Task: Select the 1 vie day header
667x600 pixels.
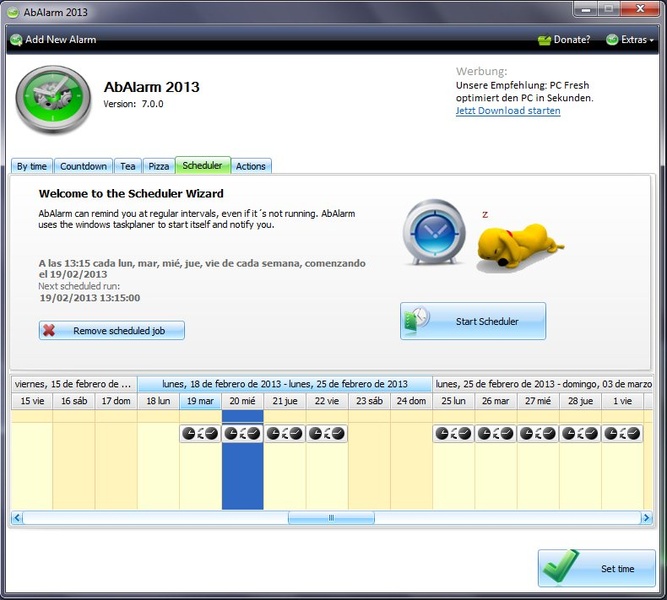Action: 622,401
